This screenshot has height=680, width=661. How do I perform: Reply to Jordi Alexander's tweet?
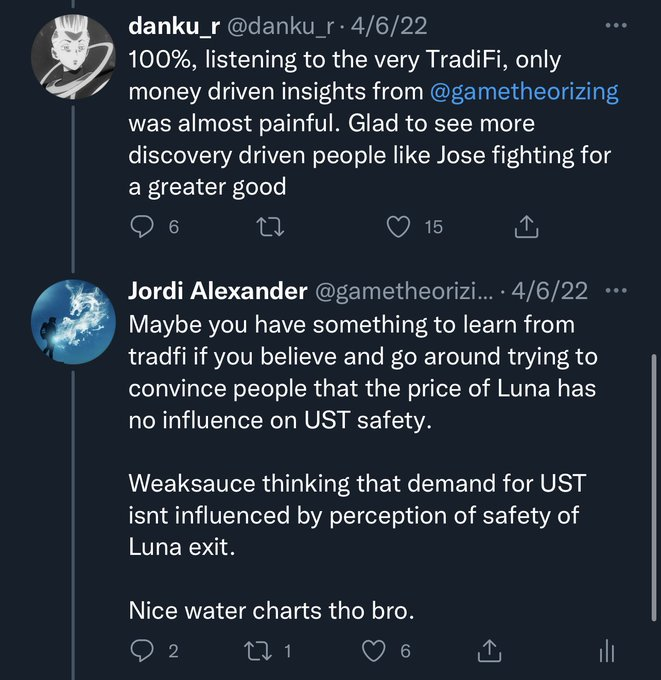pyautogui.click(x=141, y=651)
